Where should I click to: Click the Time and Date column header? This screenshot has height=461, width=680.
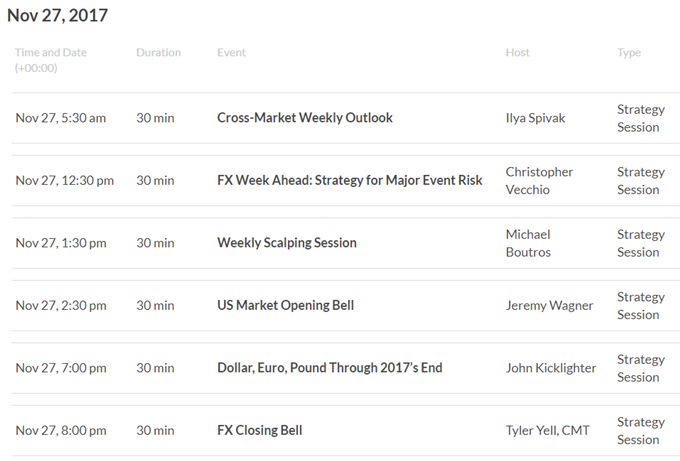[x=51, y=60]
